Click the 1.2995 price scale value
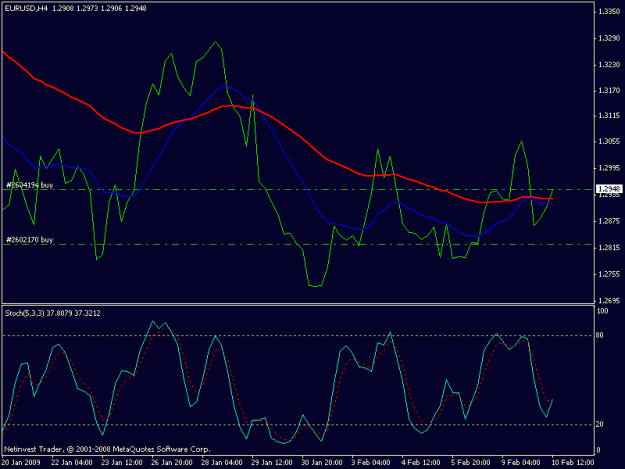The width and height of the screenshot is (625, 469). tap(609, 168)
